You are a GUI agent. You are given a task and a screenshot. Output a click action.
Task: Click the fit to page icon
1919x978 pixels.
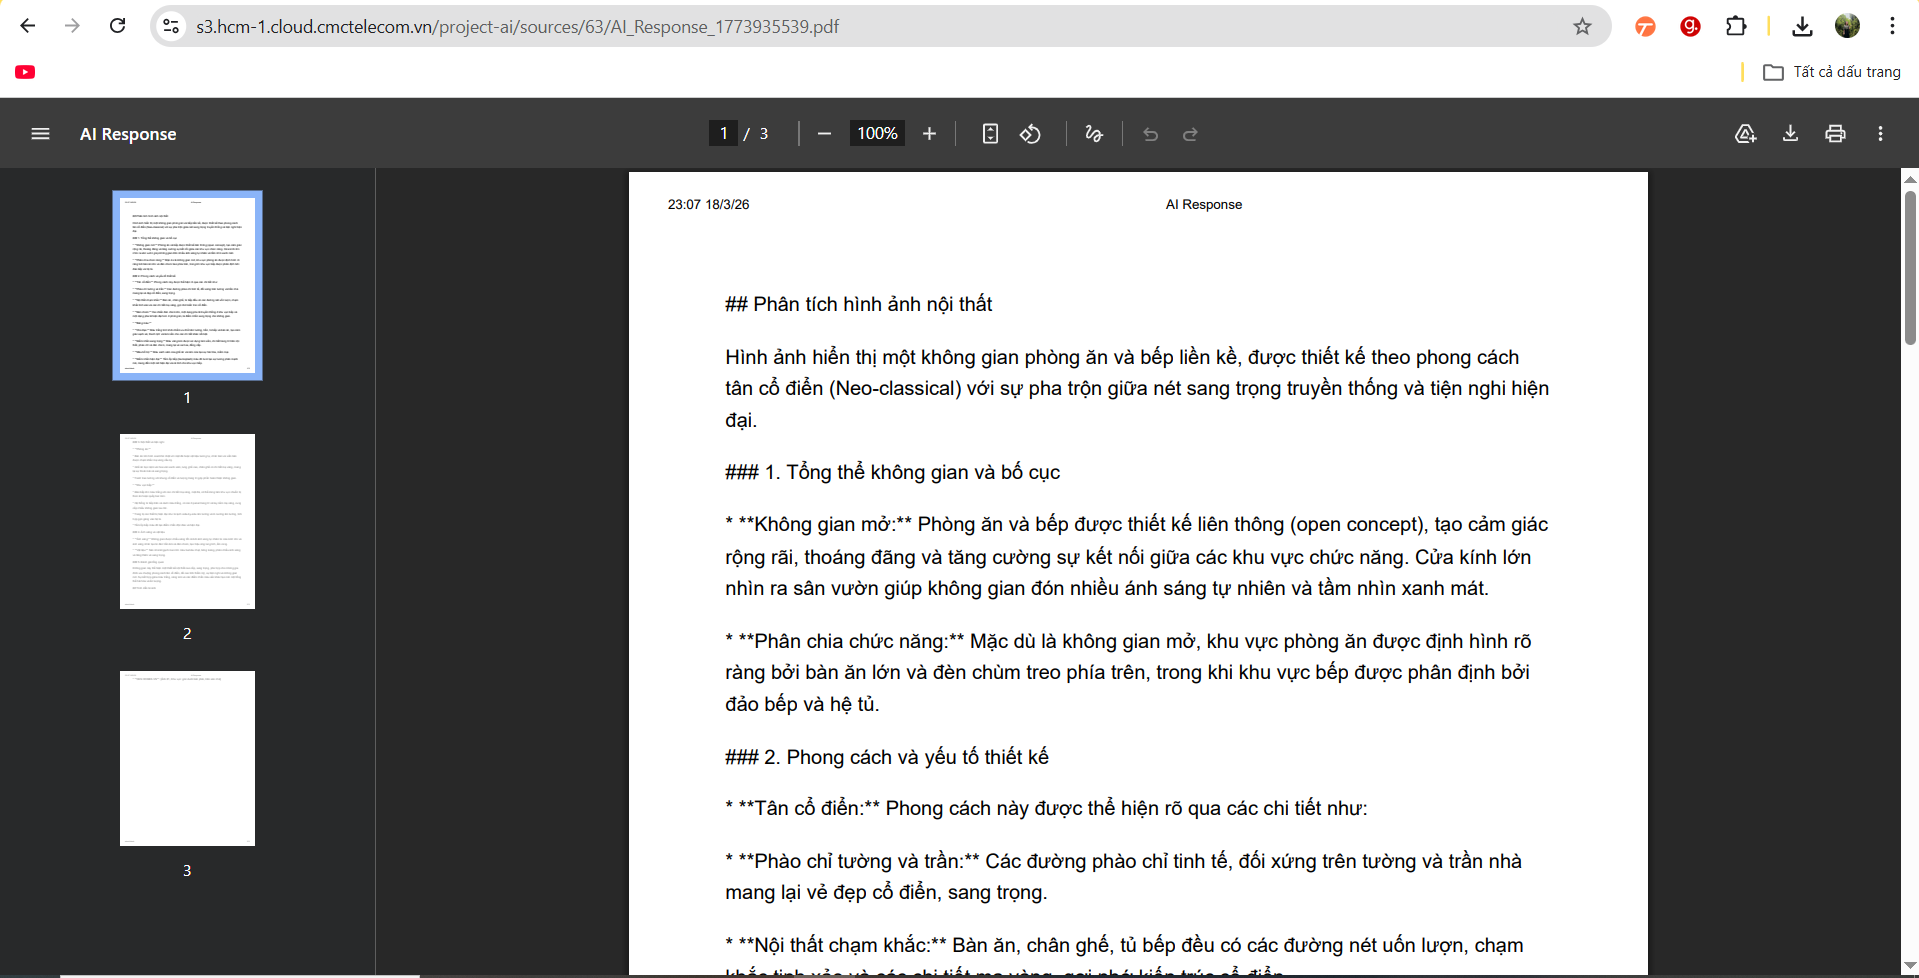990,134
